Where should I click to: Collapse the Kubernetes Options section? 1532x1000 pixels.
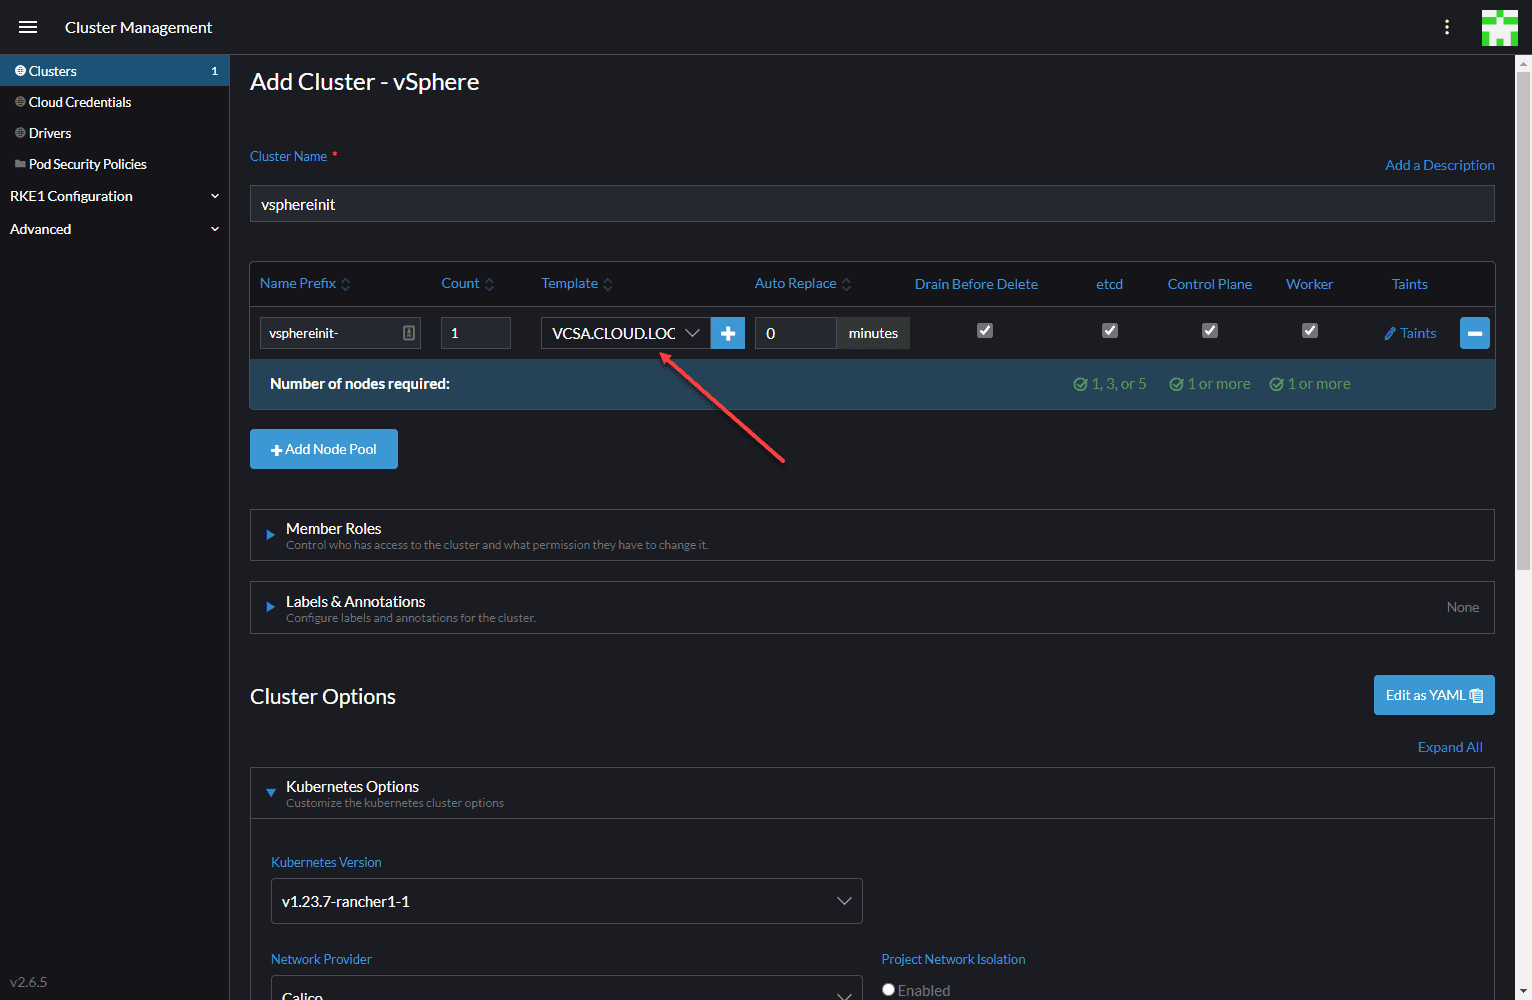tap(872, 793)
